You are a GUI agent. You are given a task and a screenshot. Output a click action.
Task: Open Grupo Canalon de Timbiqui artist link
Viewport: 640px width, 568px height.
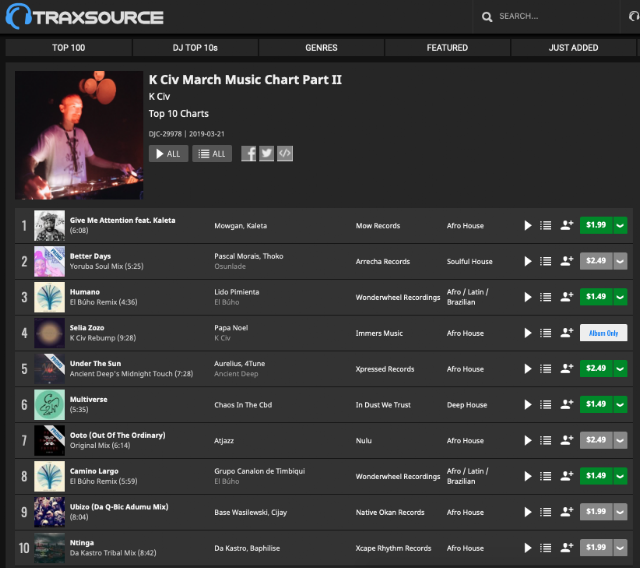pos(260,471)
